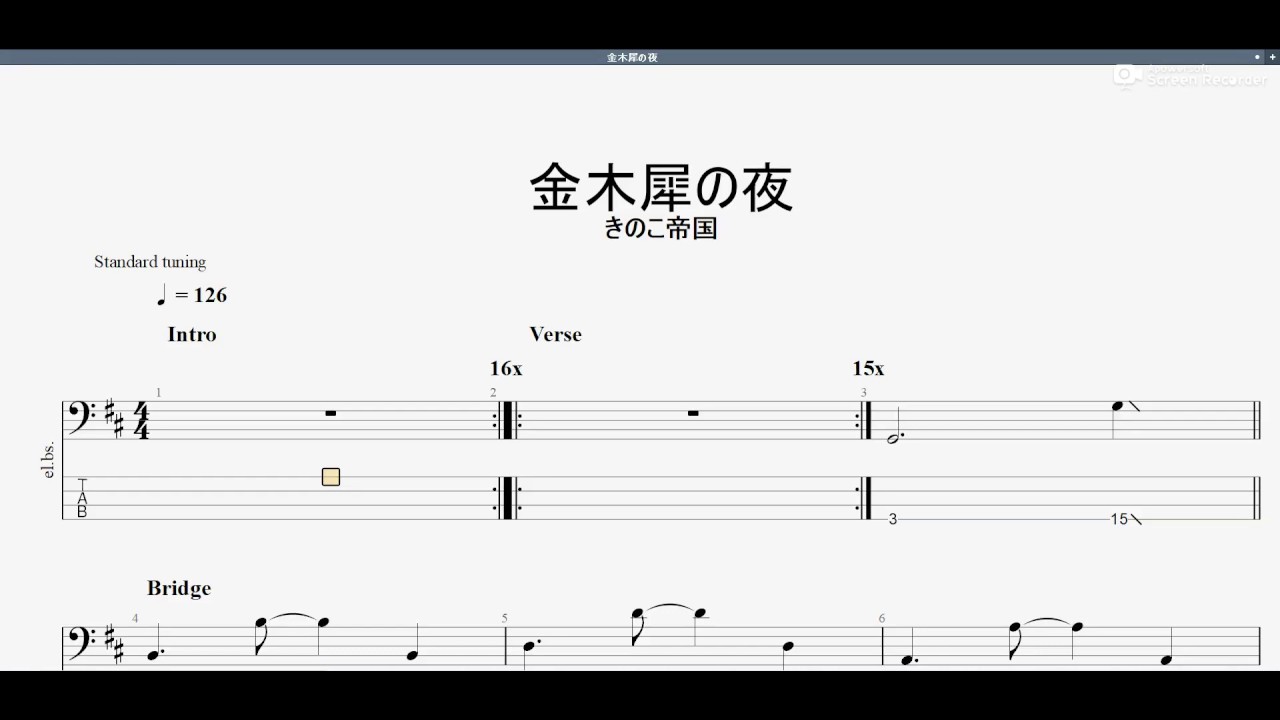Click the yellow cursor box on the tab staff
Image resolution: width=1280 pixels, height=720 pixels.
331,477
